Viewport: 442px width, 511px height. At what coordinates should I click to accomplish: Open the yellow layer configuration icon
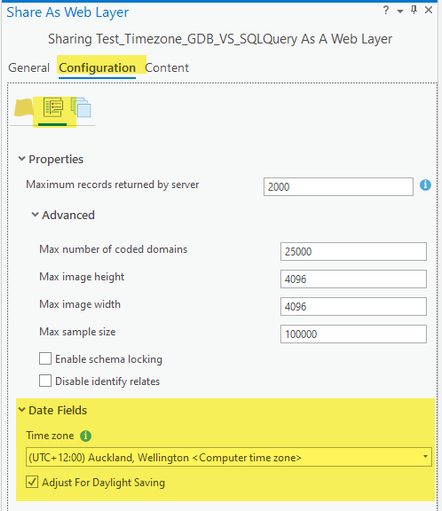click(x=24, y=107)
